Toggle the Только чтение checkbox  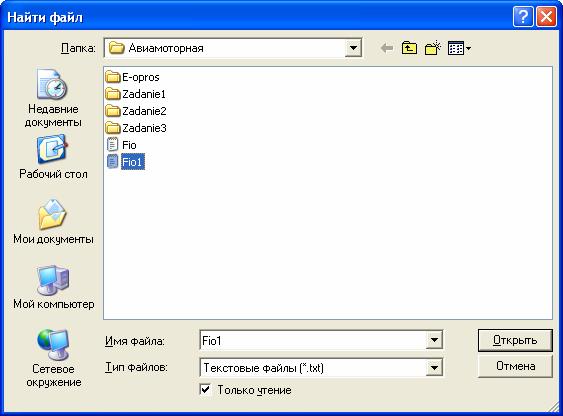[205, 389]
